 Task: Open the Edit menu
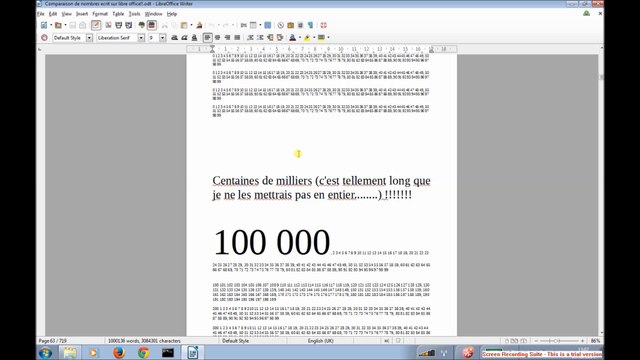pyautogui.click(x=53, y=14)
